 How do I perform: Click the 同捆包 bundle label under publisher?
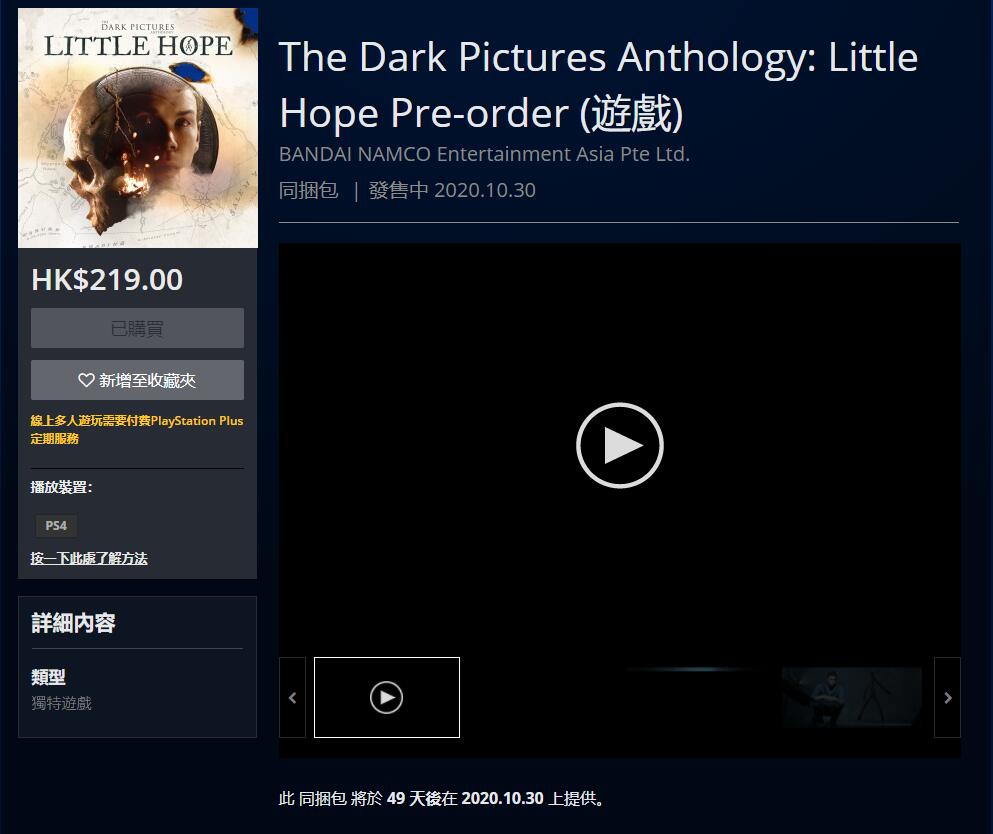coord(309,190)
